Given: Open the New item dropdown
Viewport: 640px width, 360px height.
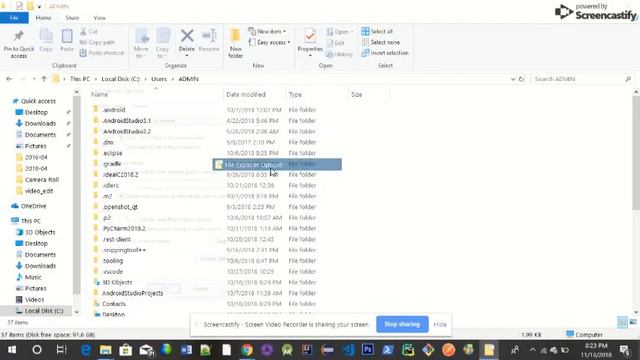Looking at the screenshot, I should [268, 31].
